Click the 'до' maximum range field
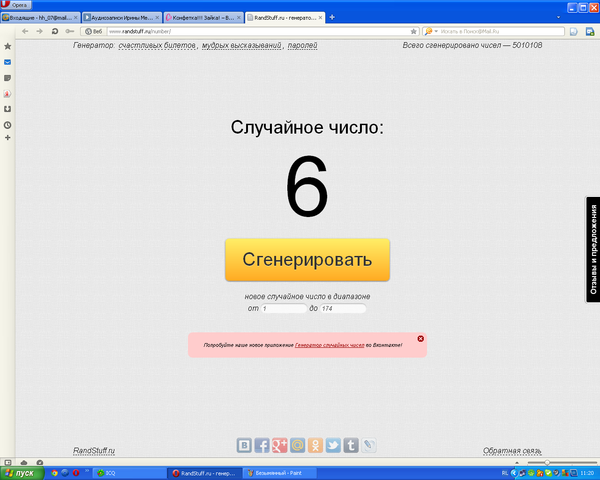Viewport: 600px width, 480px height. click(342, 309)
